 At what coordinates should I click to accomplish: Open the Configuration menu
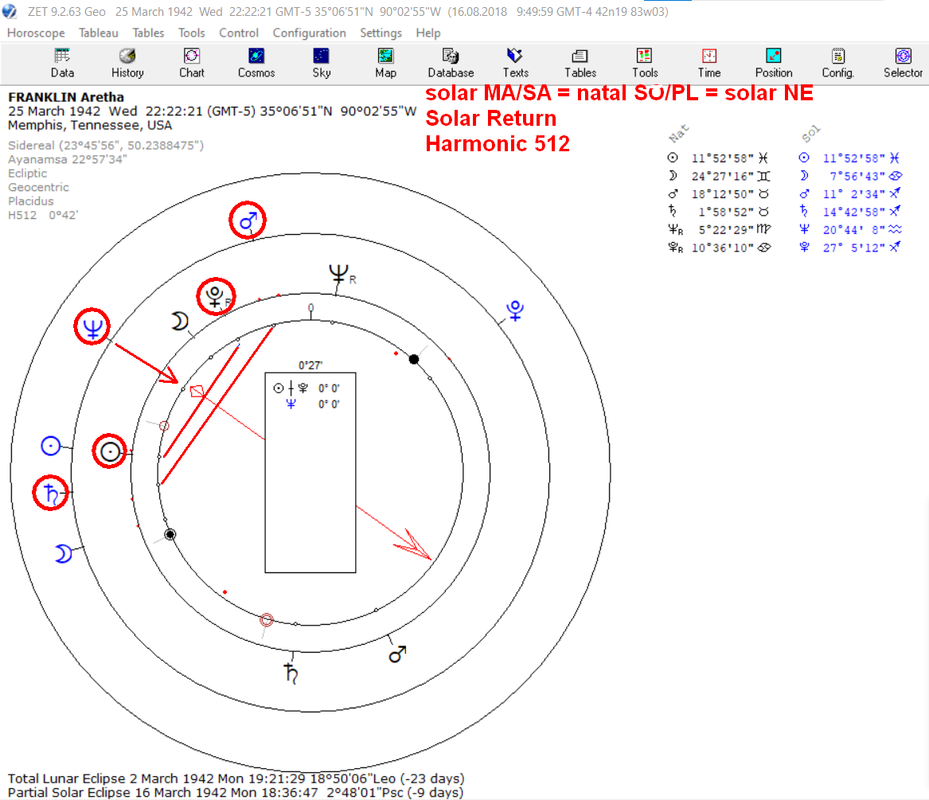coord(309,33)
